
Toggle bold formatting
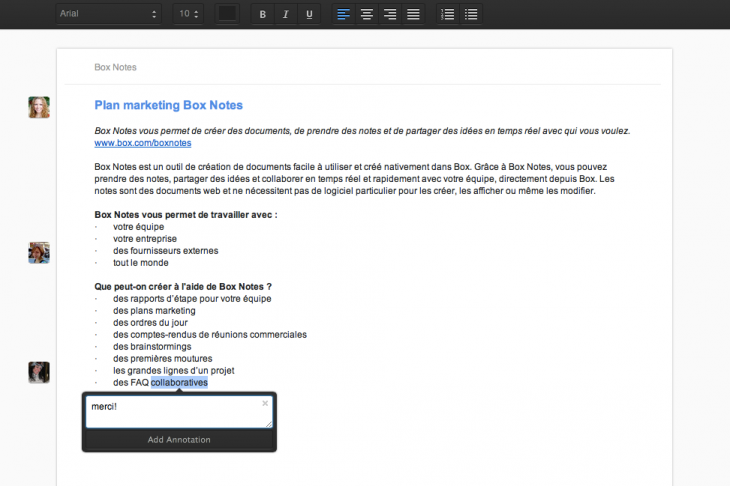click(263, 14)
